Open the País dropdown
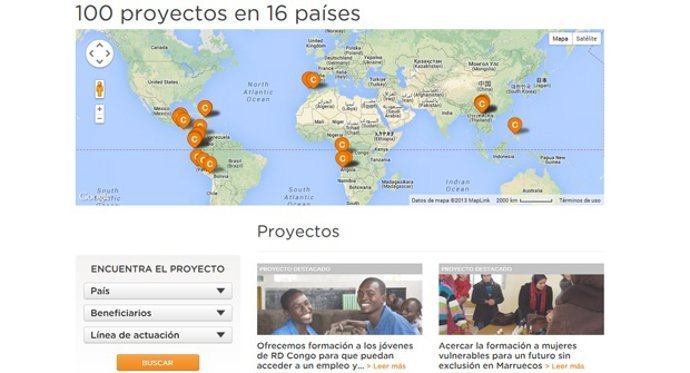This screenshot has width=690, height=373. tap(158, 291)
